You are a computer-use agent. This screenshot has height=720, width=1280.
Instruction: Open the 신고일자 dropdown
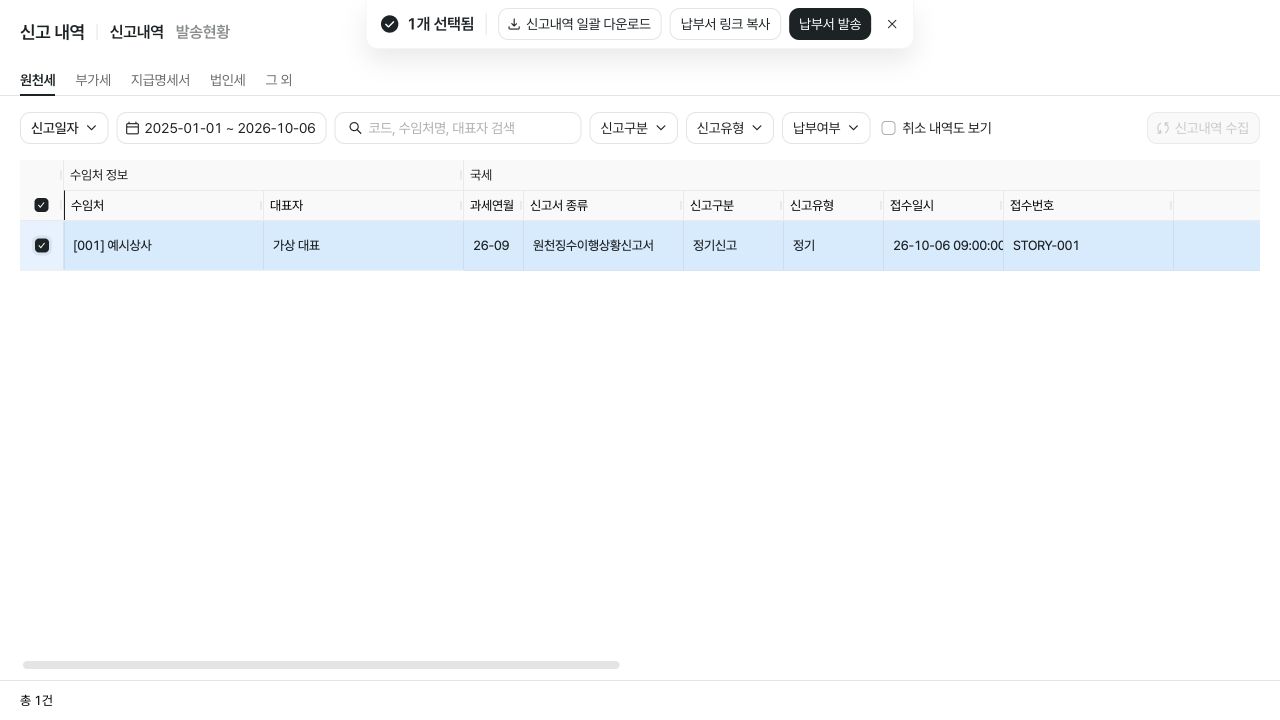64,128
